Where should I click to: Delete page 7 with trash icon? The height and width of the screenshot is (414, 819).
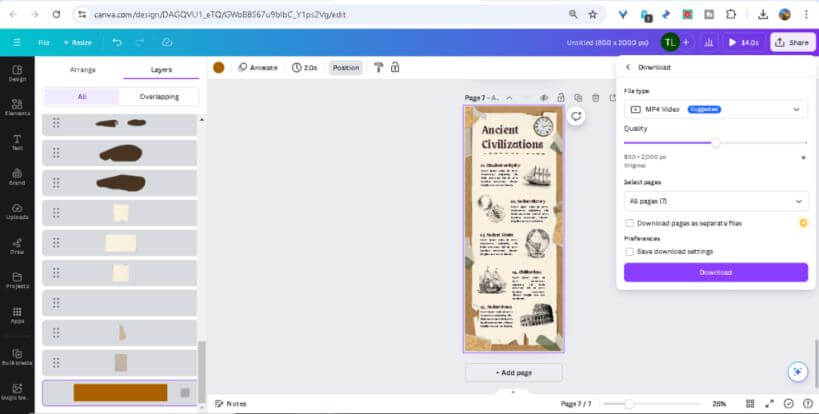coord(595,98)
